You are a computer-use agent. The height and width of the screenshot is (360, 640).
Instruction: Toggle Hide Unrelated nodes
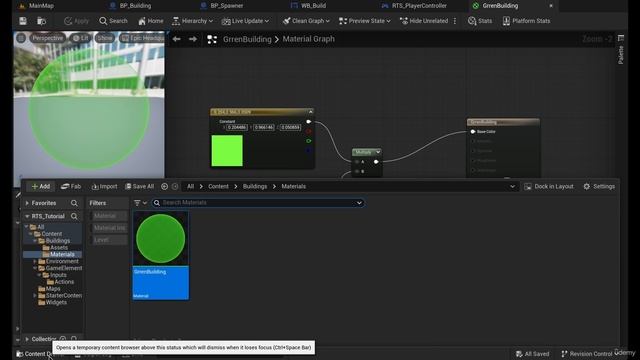pyautogui.click(x=424, y=21)
